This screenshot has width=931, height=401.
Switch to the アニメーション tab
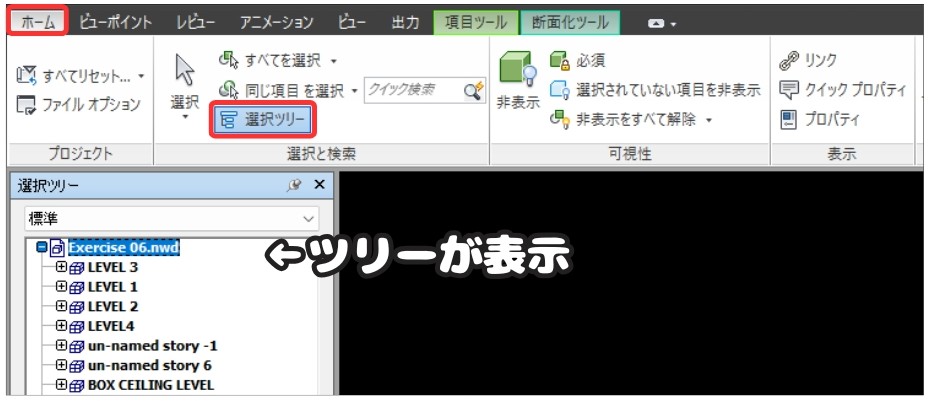pos(276,23)
